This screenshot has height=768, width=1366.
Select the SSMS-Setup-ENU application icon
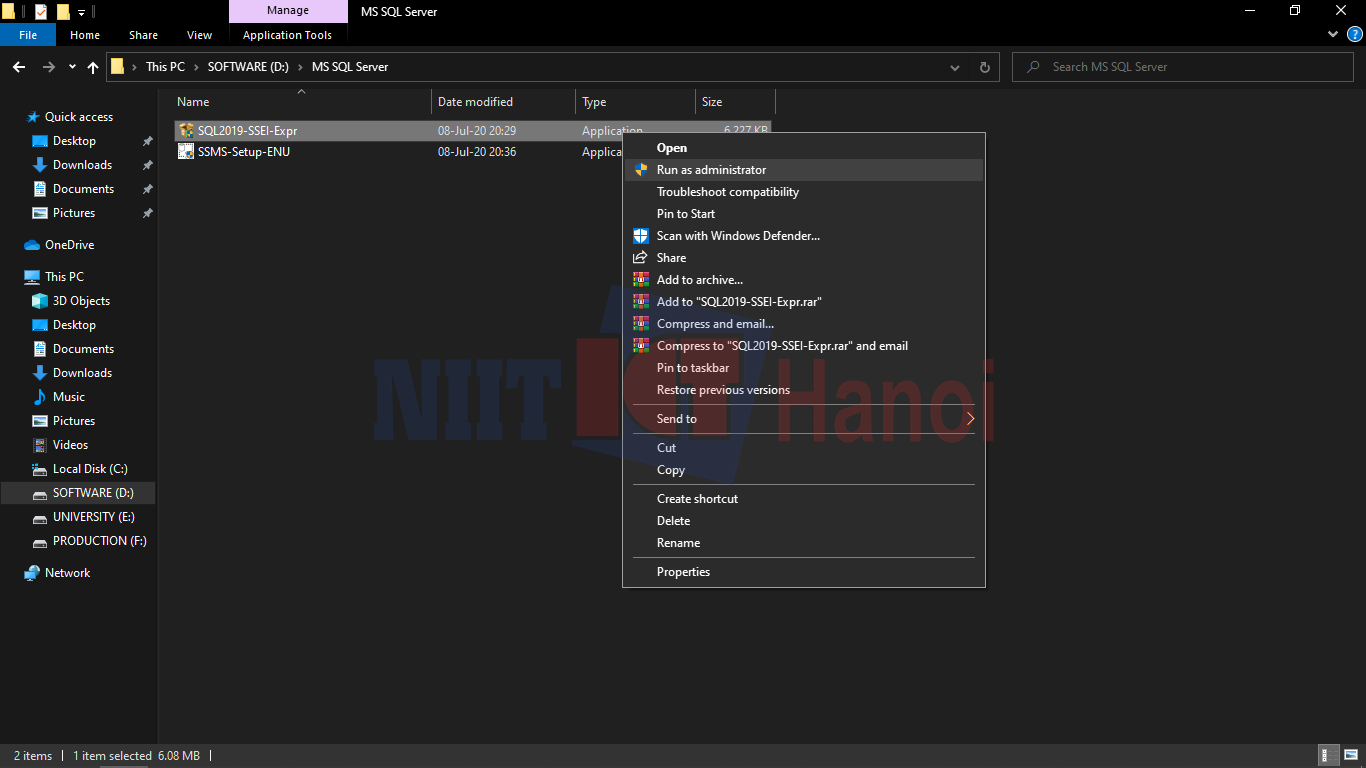[186, 152]
